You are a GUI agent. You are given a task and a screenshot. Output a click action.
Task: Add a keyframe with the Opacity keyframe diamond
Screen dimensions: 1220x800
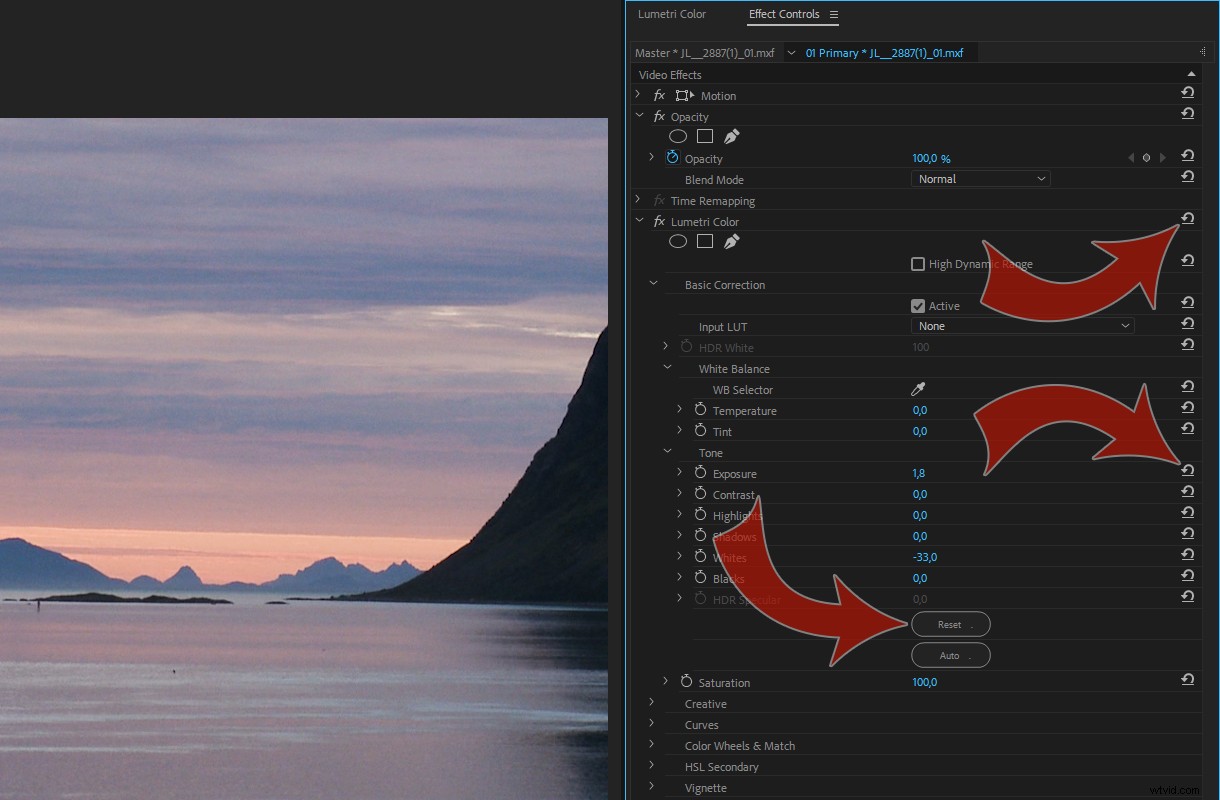tap(1147, 157)
